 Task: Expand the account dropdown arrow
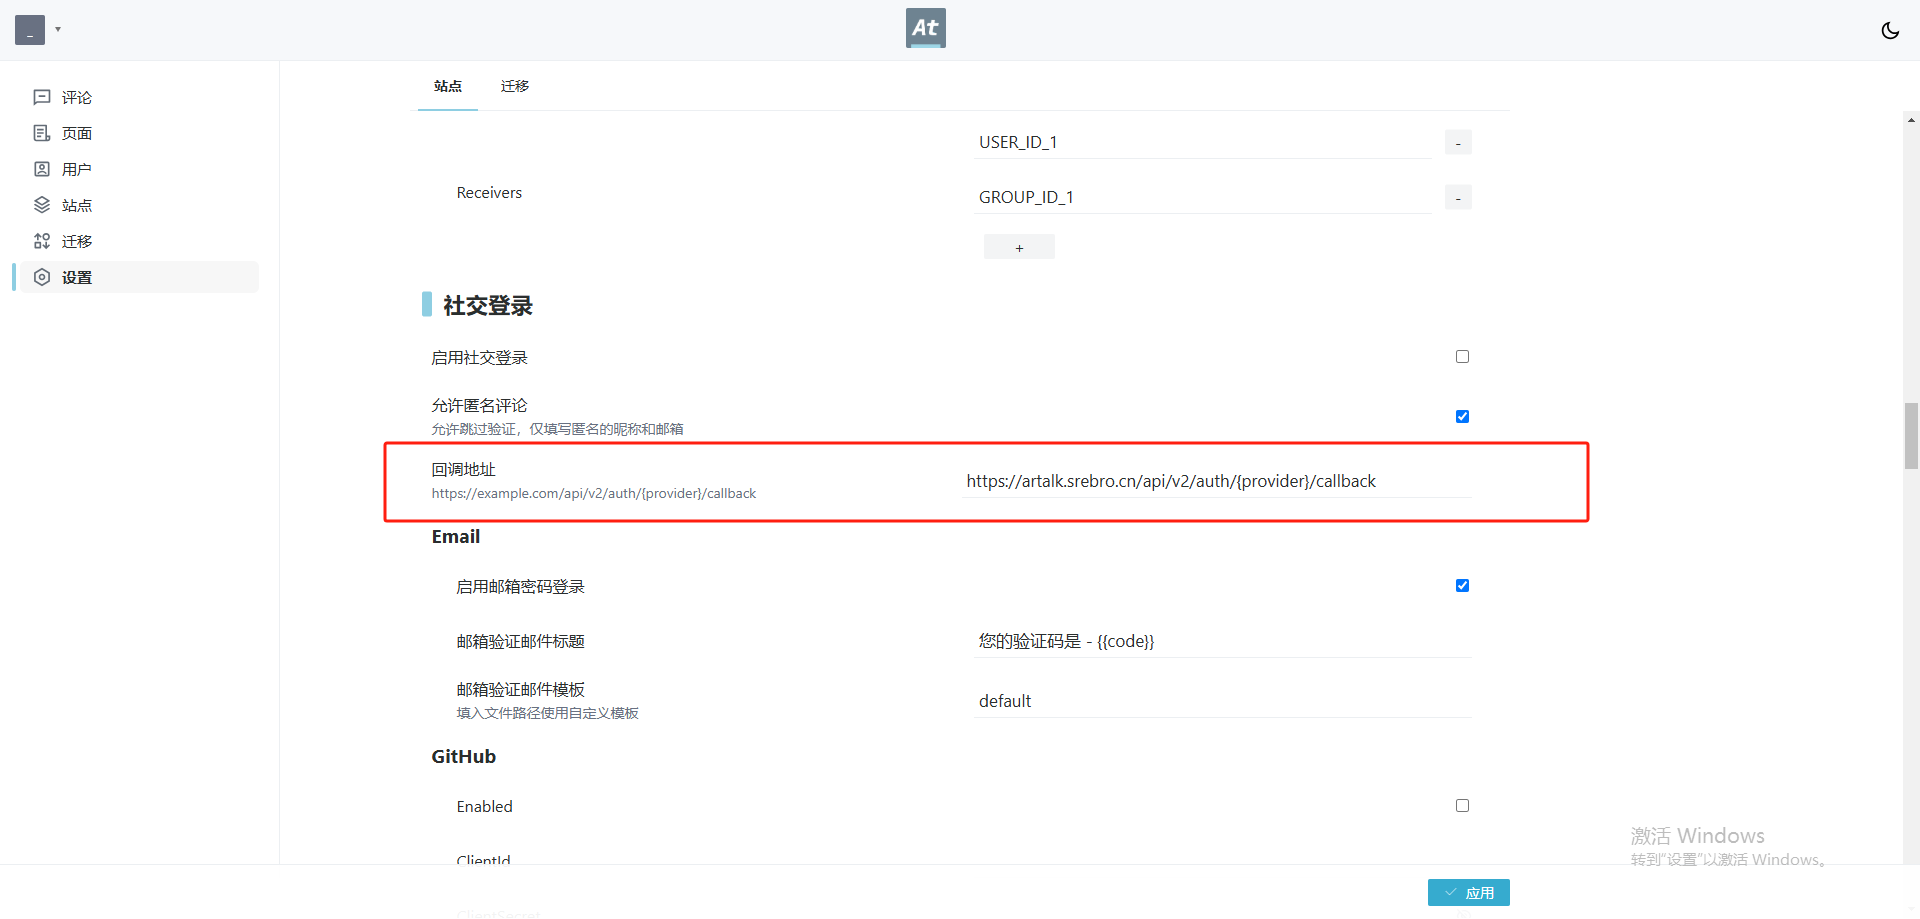[x=58, y=30]
